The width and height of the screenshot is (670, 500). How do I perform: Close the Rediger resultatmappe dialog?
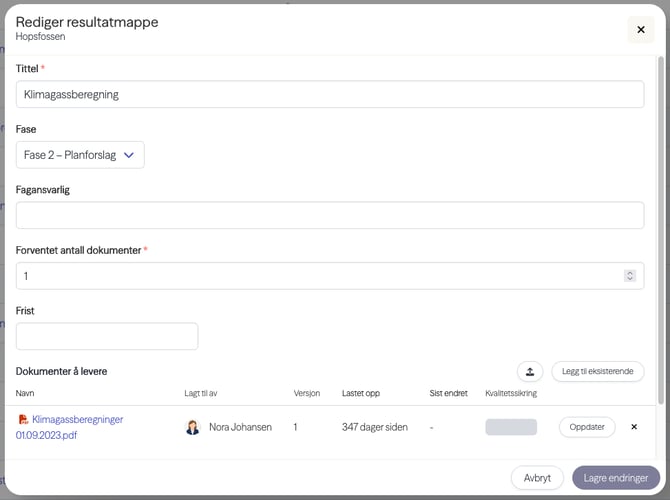point(641,30)
